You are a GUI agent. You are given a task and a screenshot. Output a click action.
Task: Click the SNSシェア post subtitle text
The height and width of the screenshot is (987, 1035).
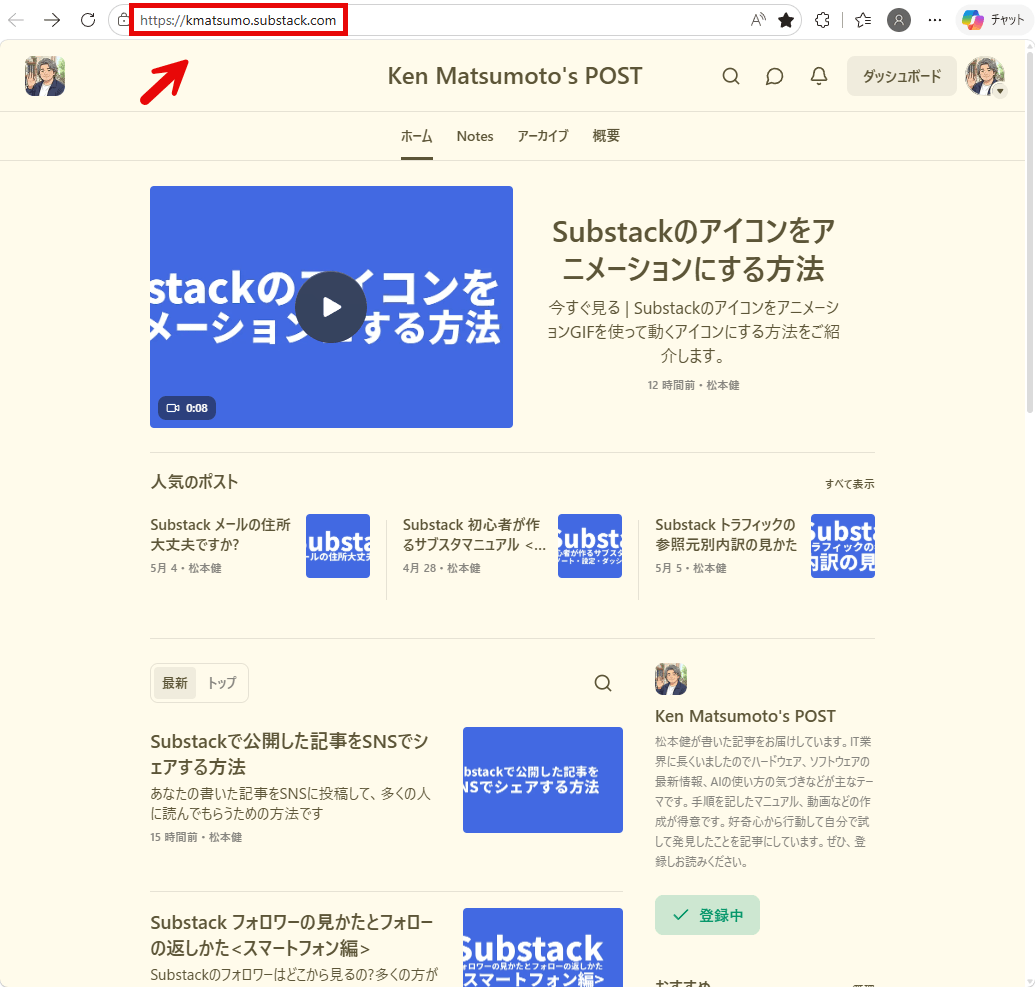(x=290, y=803)
